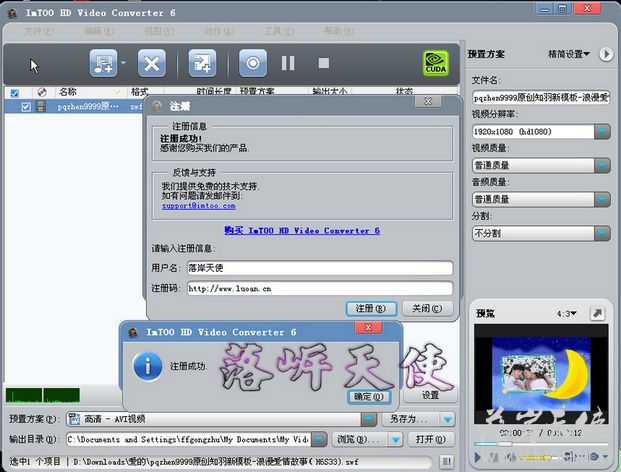Screen dimensions: 621x472
Task: Click into the 输出目录 path field
Action: 189,440
